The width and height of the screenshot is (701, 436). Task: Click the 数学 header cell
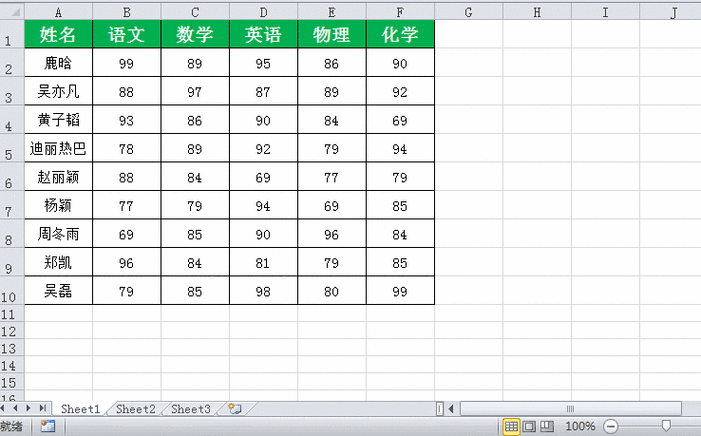(x=195, y=34)
